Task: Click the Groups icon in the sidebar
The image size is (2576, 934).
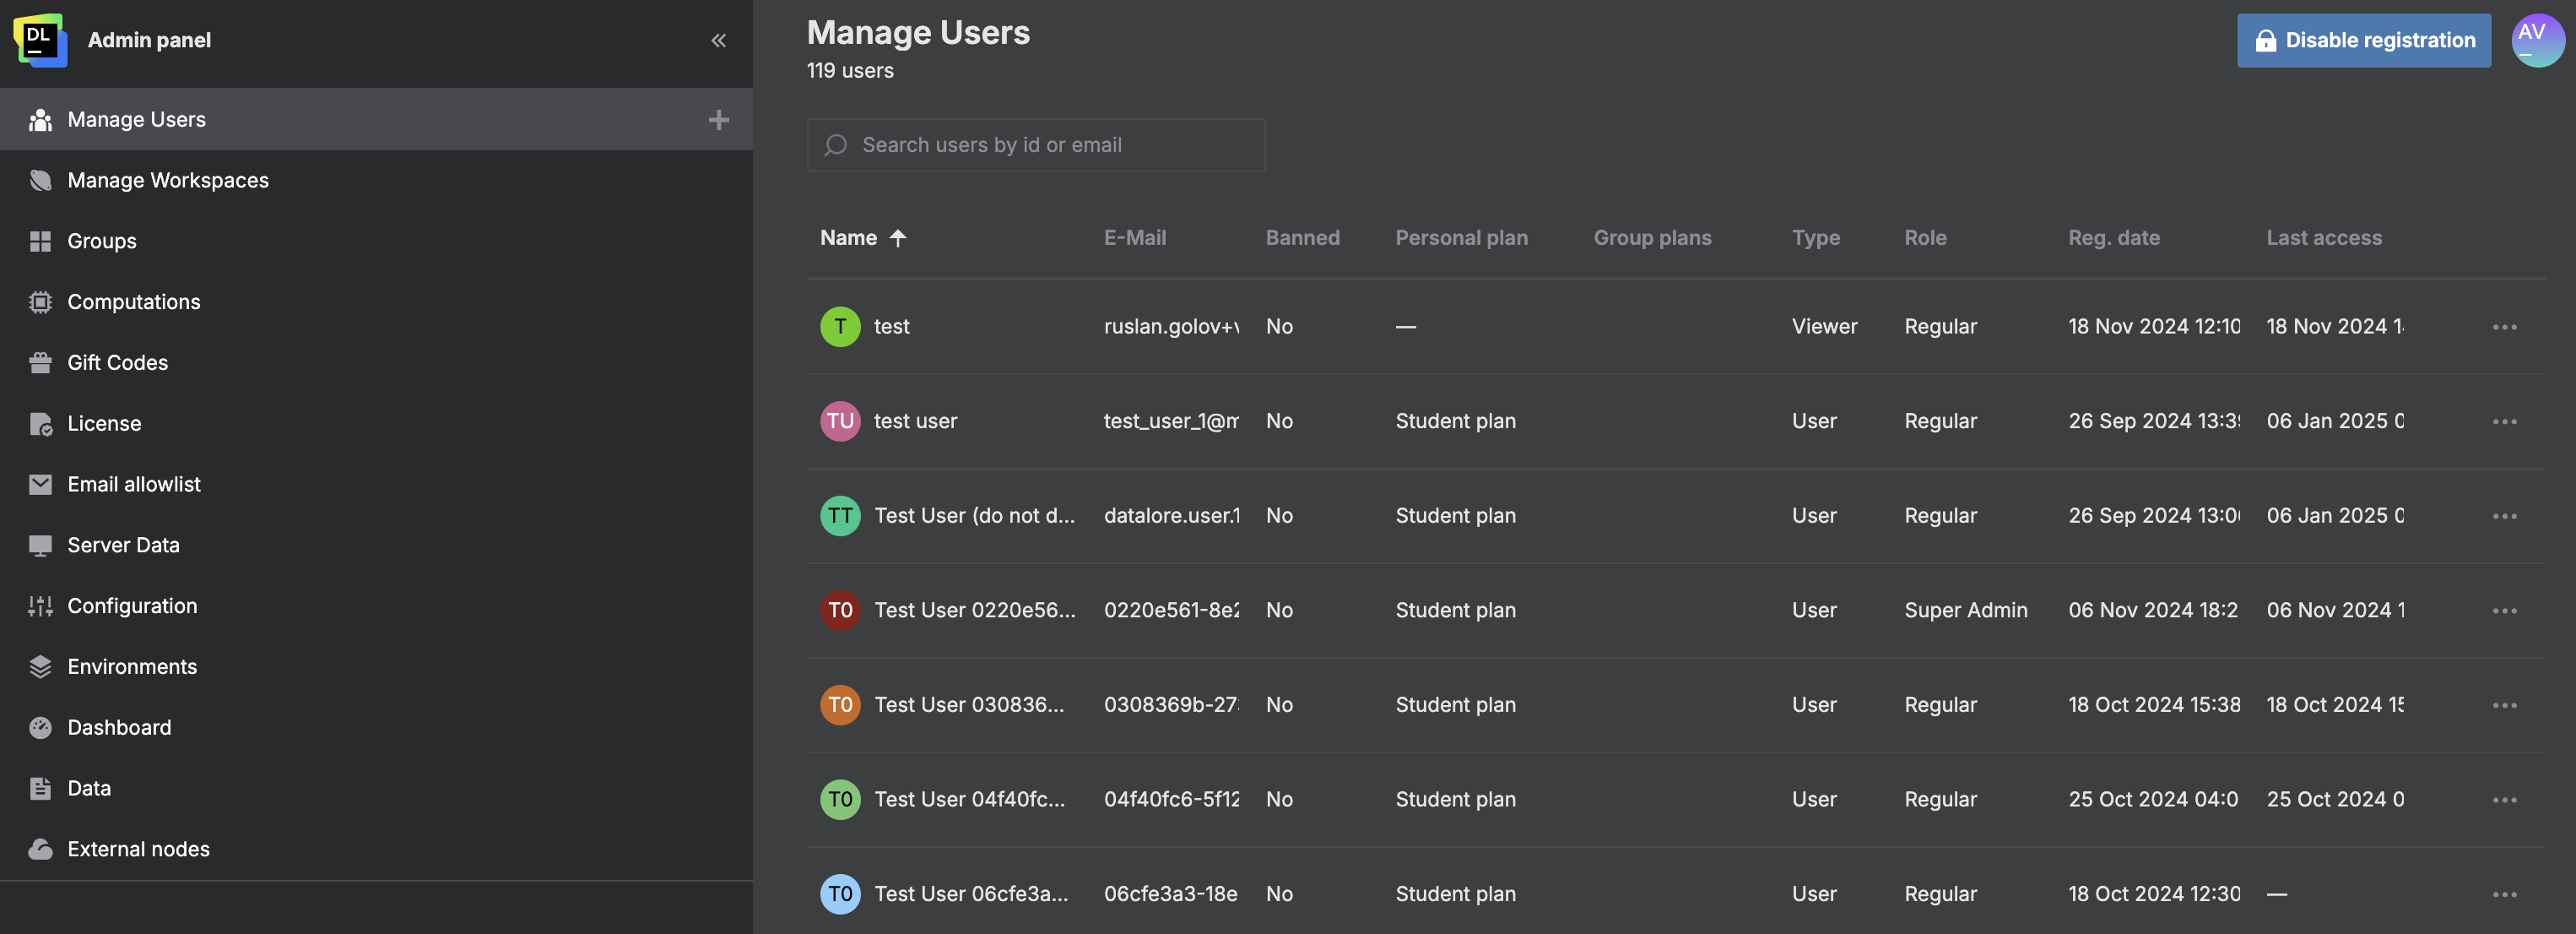Action: [40, 241]
